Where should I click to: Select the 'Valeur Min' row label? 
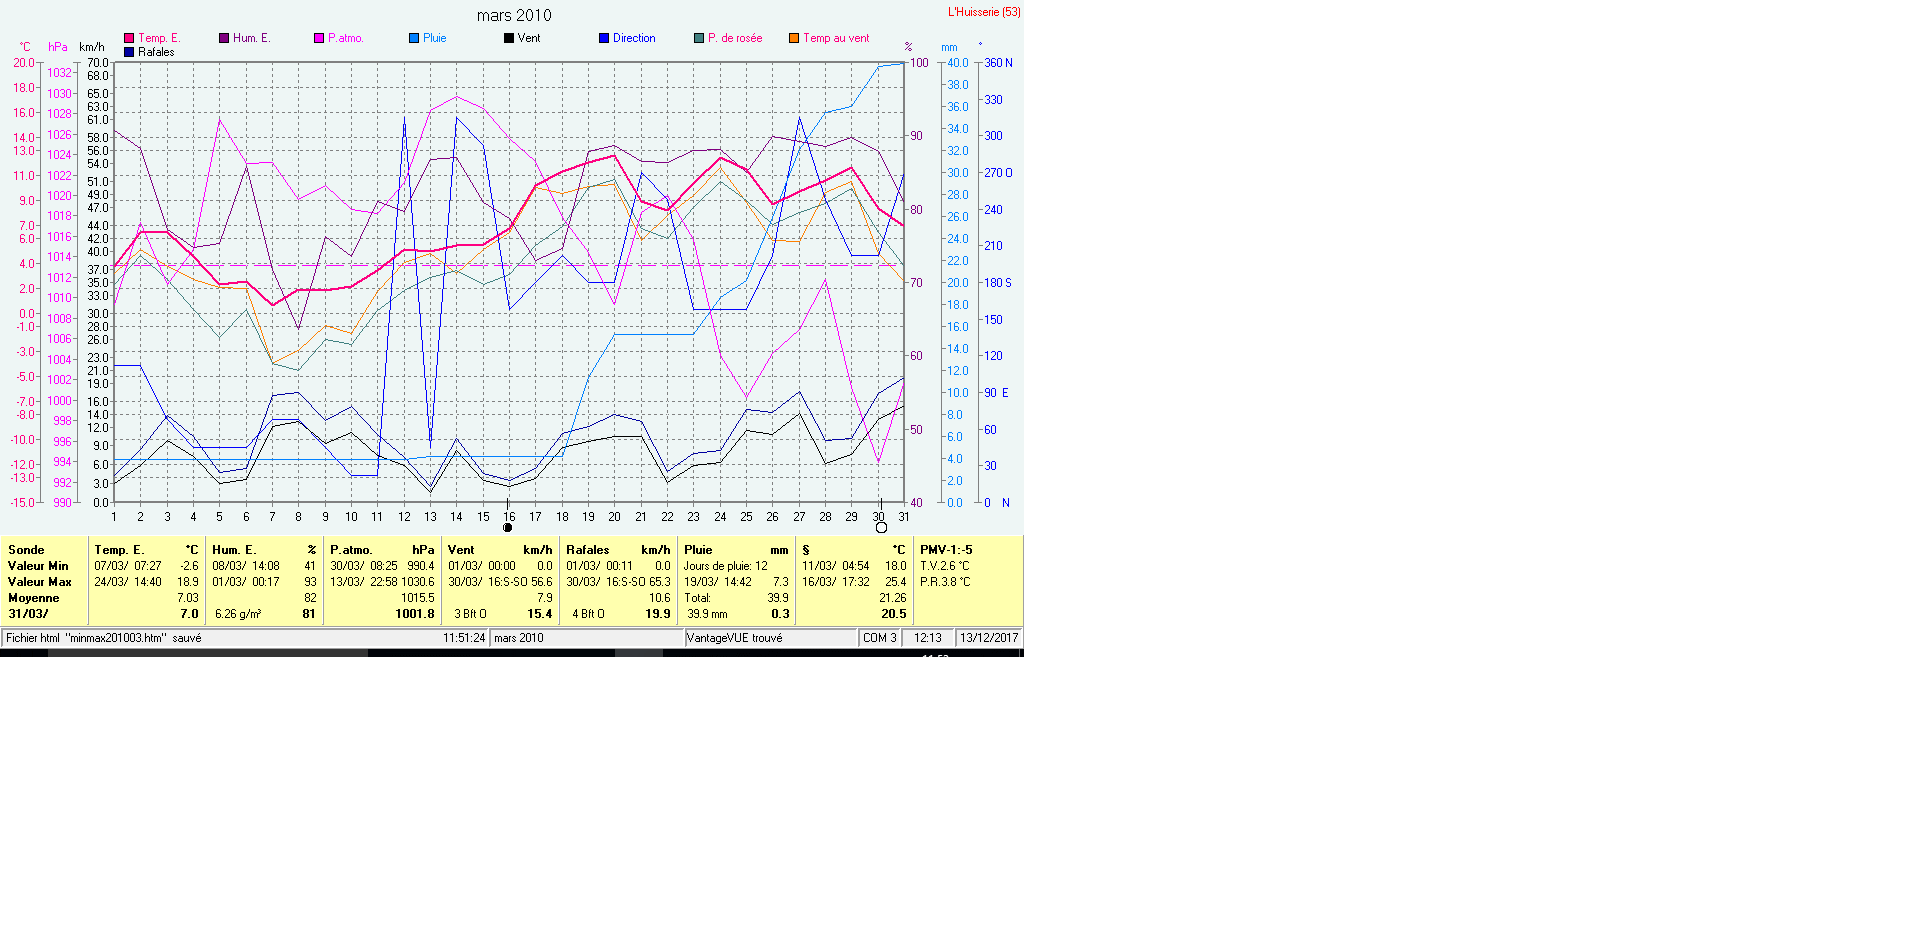tap(38, 566)
